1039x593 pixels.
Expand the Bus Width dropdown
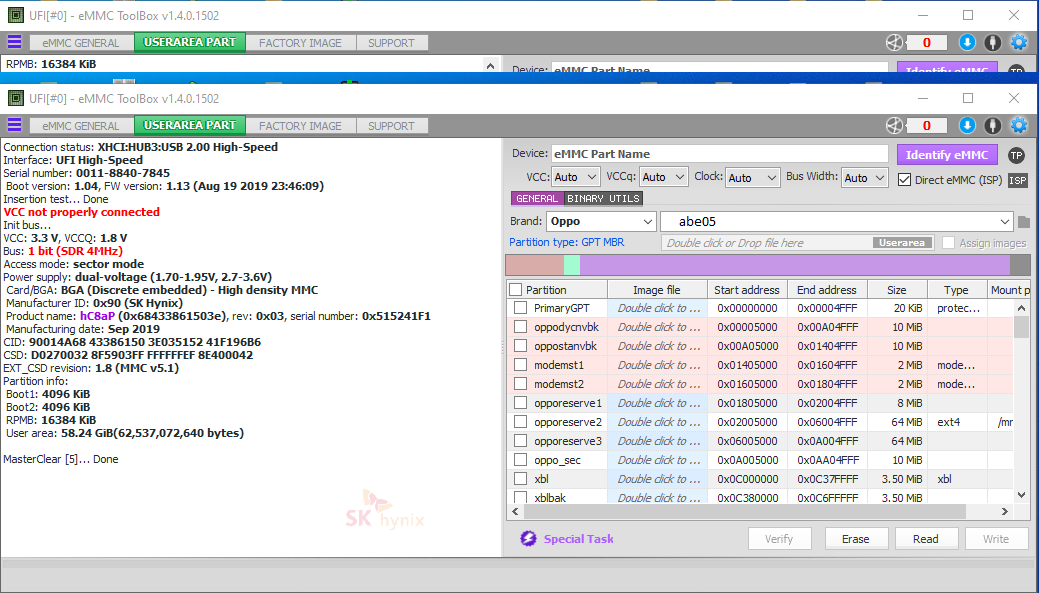click(x=864, y=177)
